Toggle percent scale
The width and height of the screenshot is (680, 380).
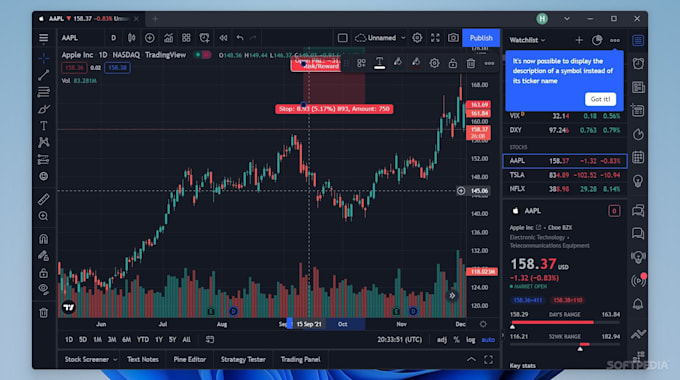(x=457, y=340)
